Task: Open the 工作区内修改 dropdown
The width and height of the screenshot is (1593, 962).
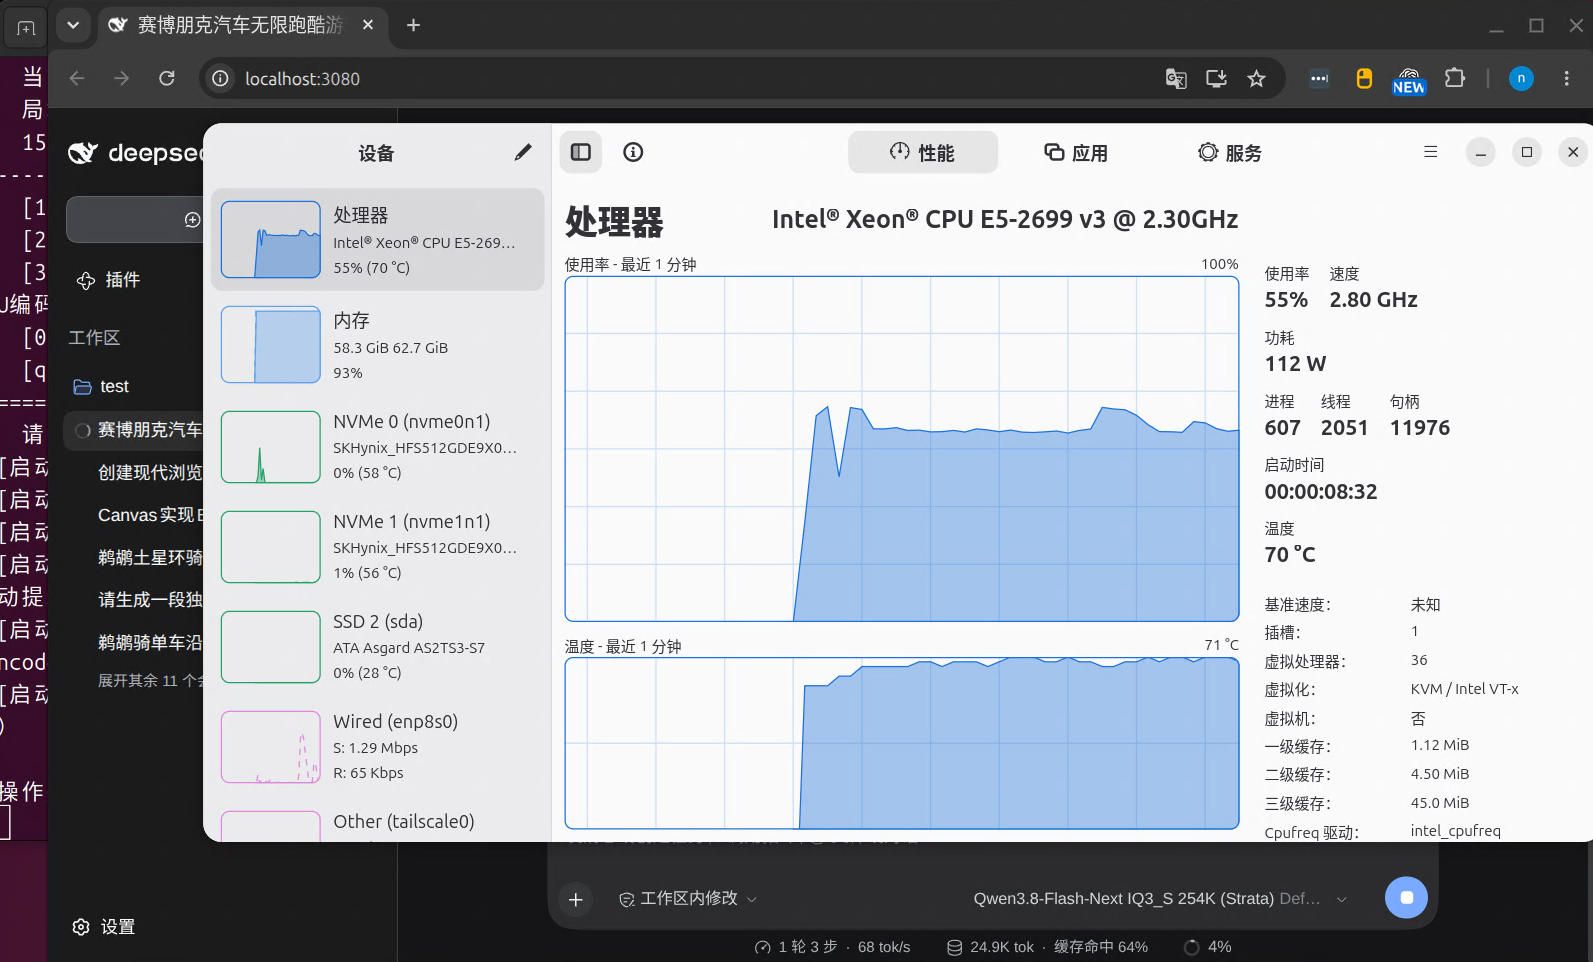Action: [687, 899]
